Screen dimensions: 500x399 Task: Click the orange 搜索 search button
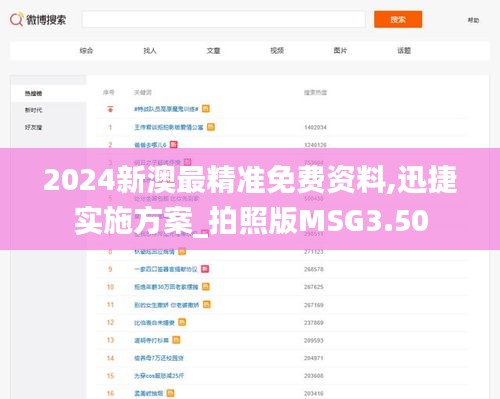pyautogui.click(x=398, y=19)
